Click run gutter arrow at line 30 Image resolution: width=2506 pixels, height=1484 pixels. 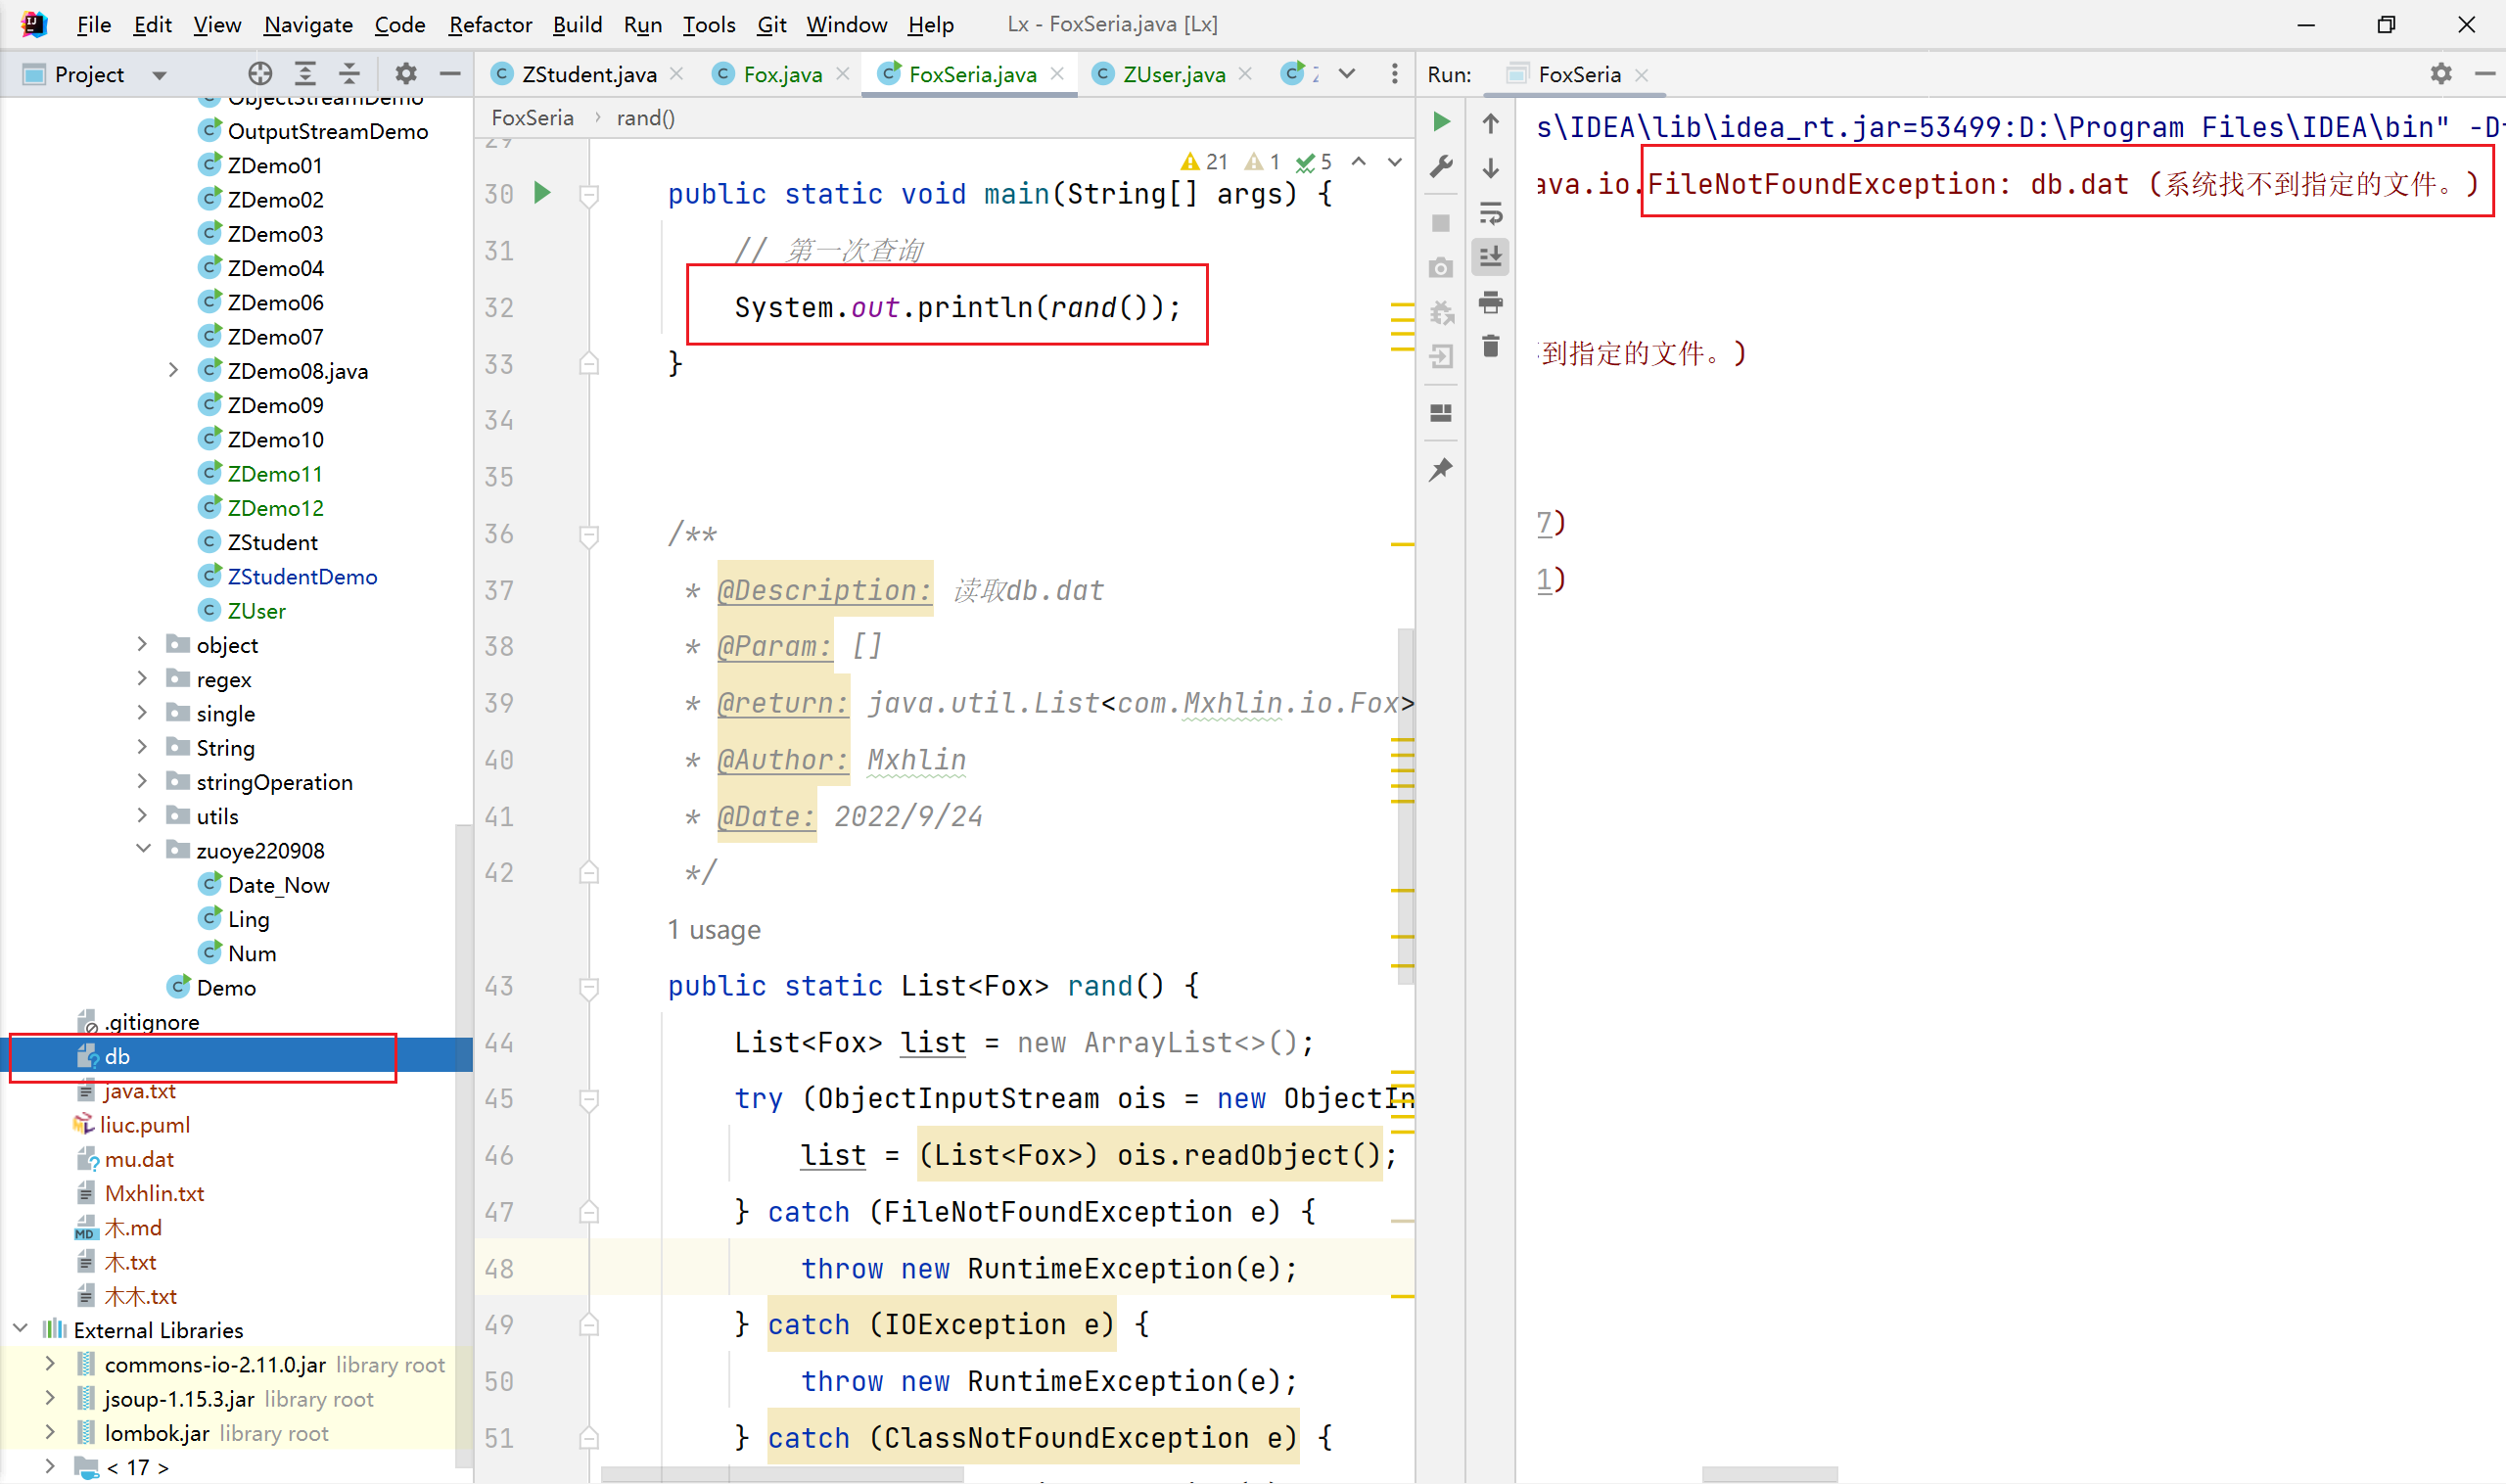tap(542, 192)
